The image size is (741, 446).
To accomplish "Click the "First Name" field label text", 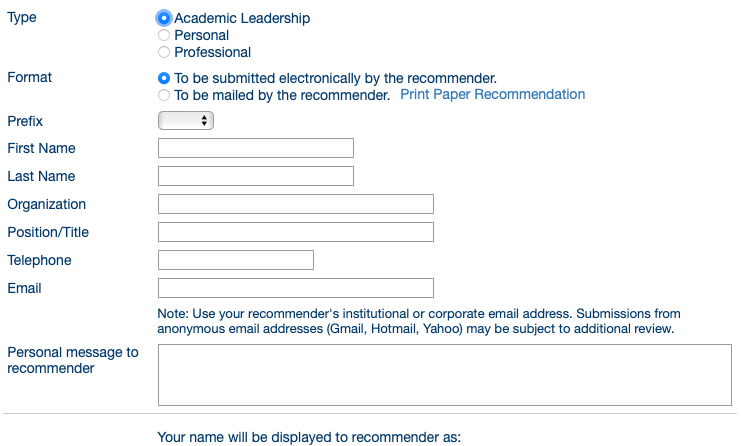I will click(x=41, y=148).
